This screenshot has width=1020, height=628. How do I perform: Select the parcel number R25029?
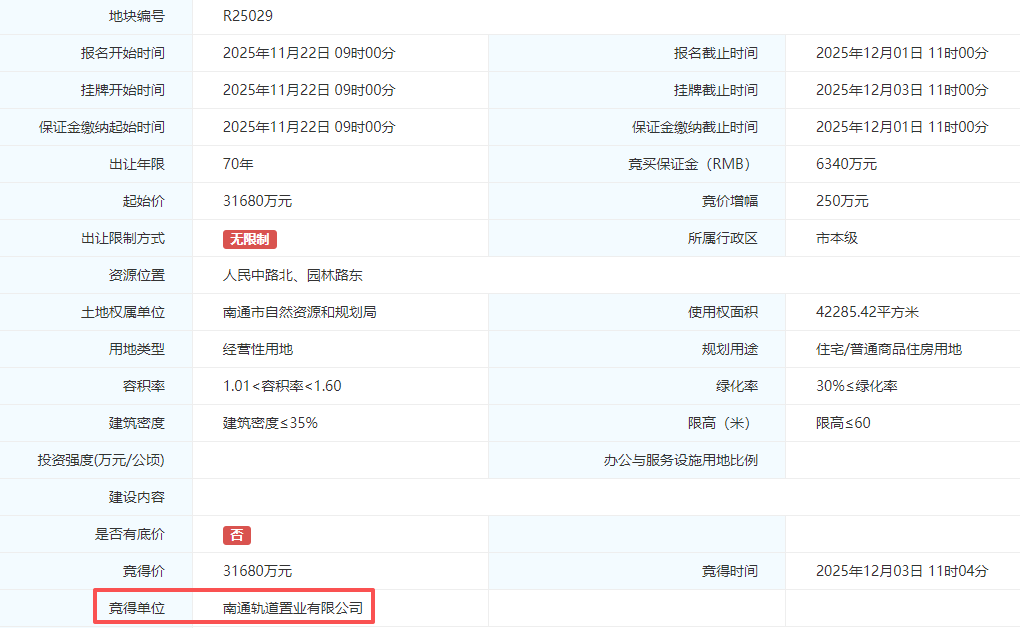point(247,16)
